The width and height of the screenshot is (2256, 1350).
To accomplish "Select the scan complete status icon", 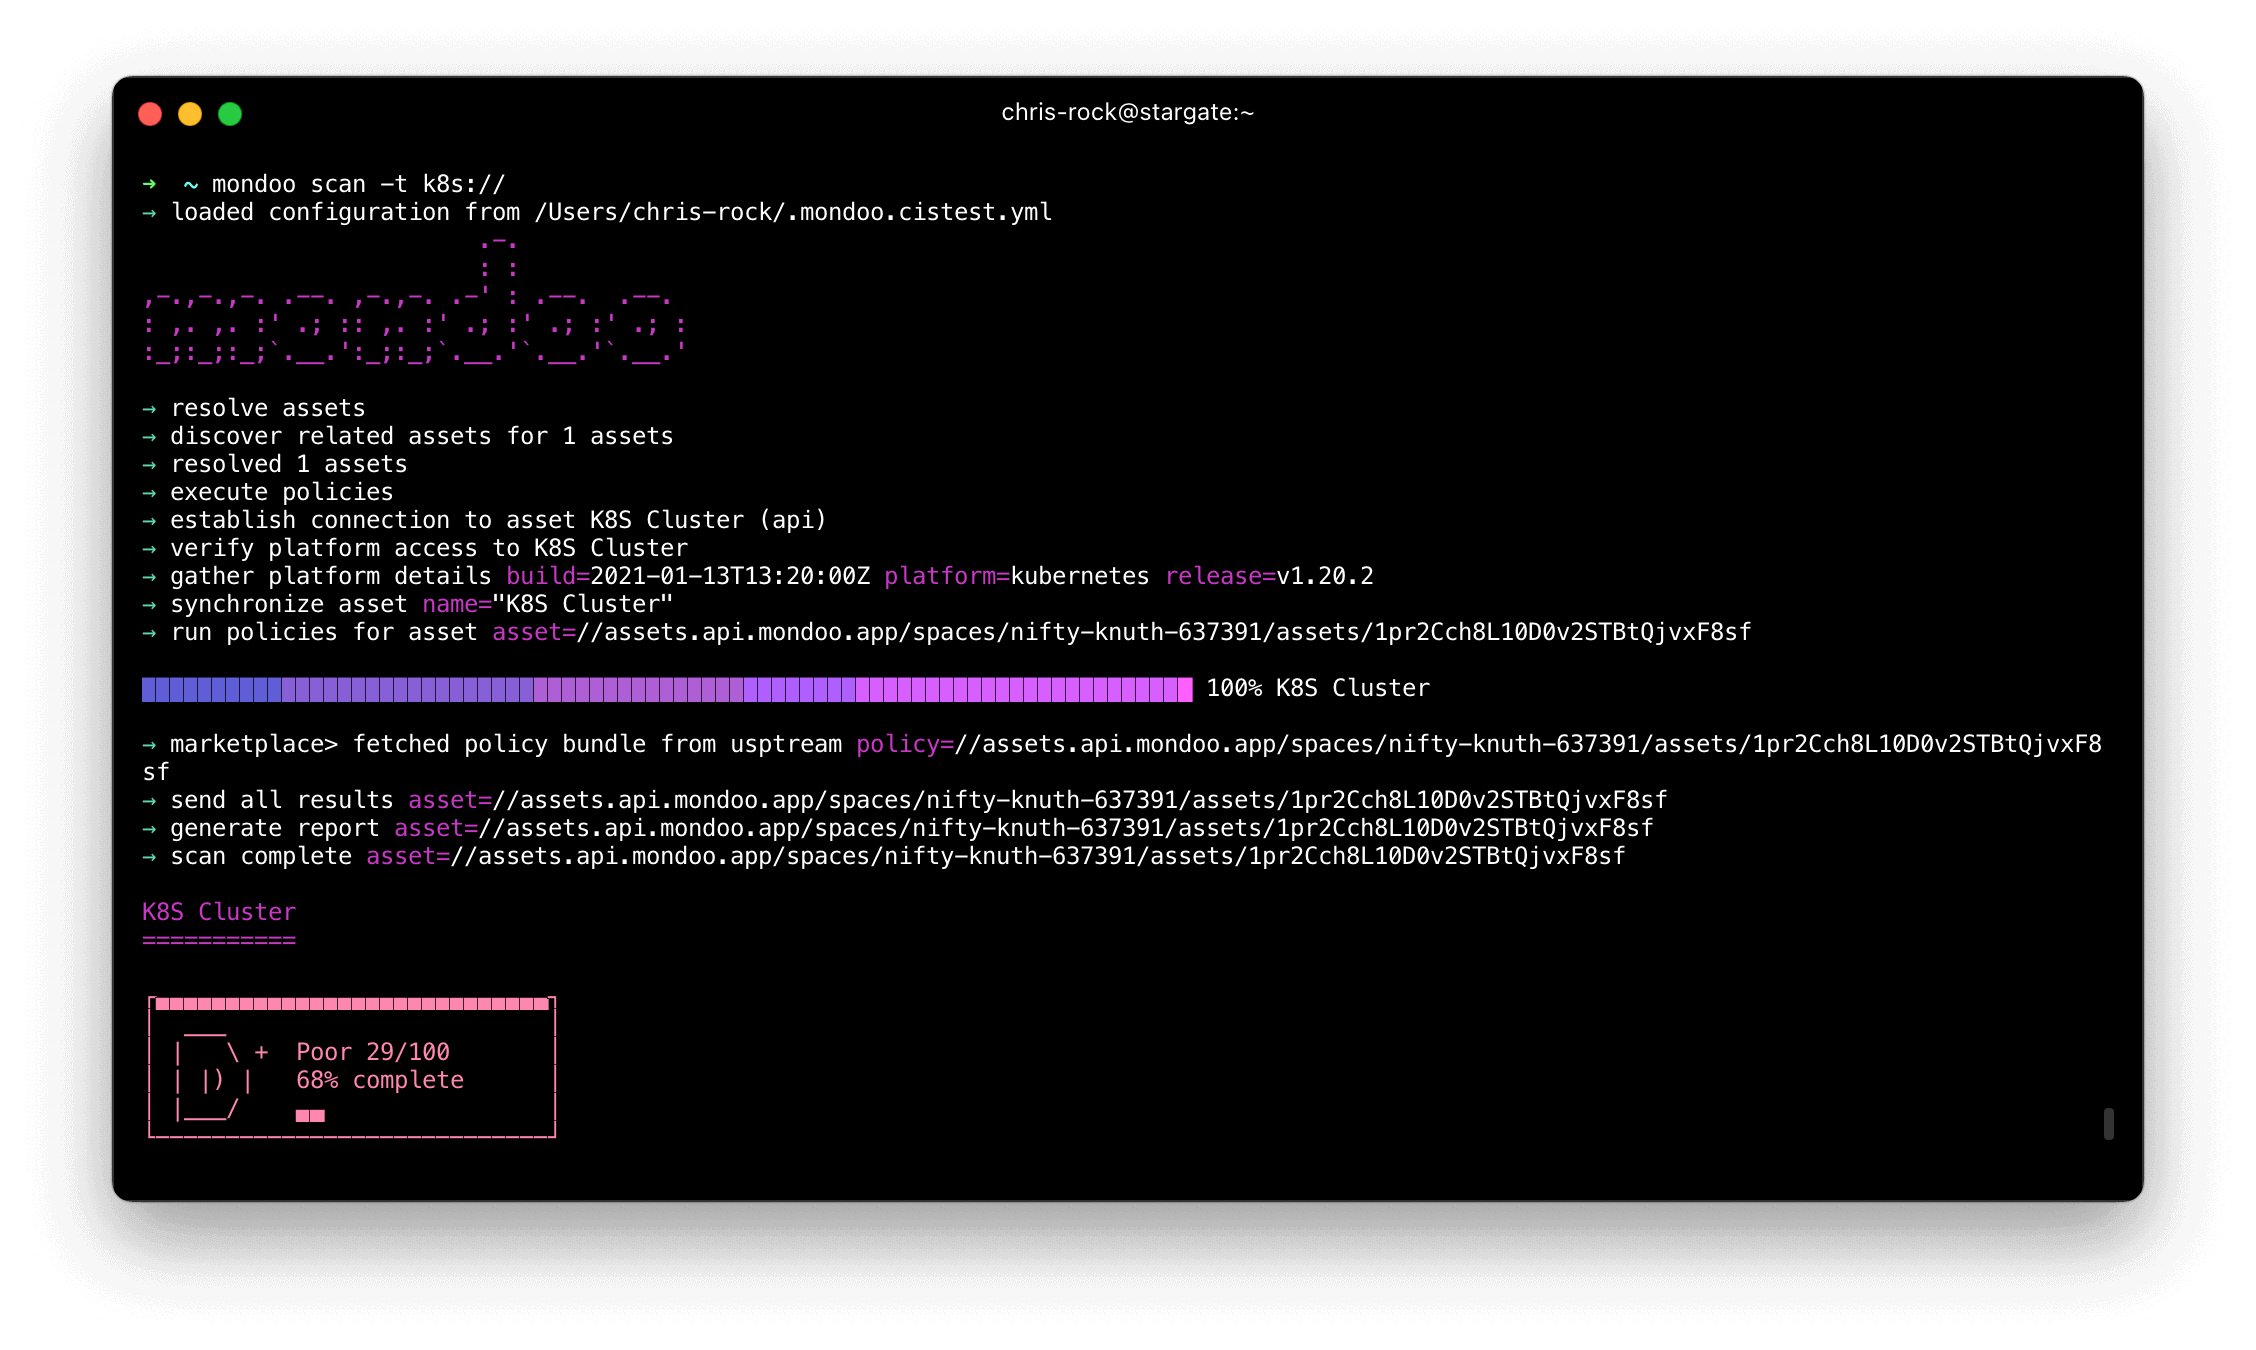I will tap(146, 858).
